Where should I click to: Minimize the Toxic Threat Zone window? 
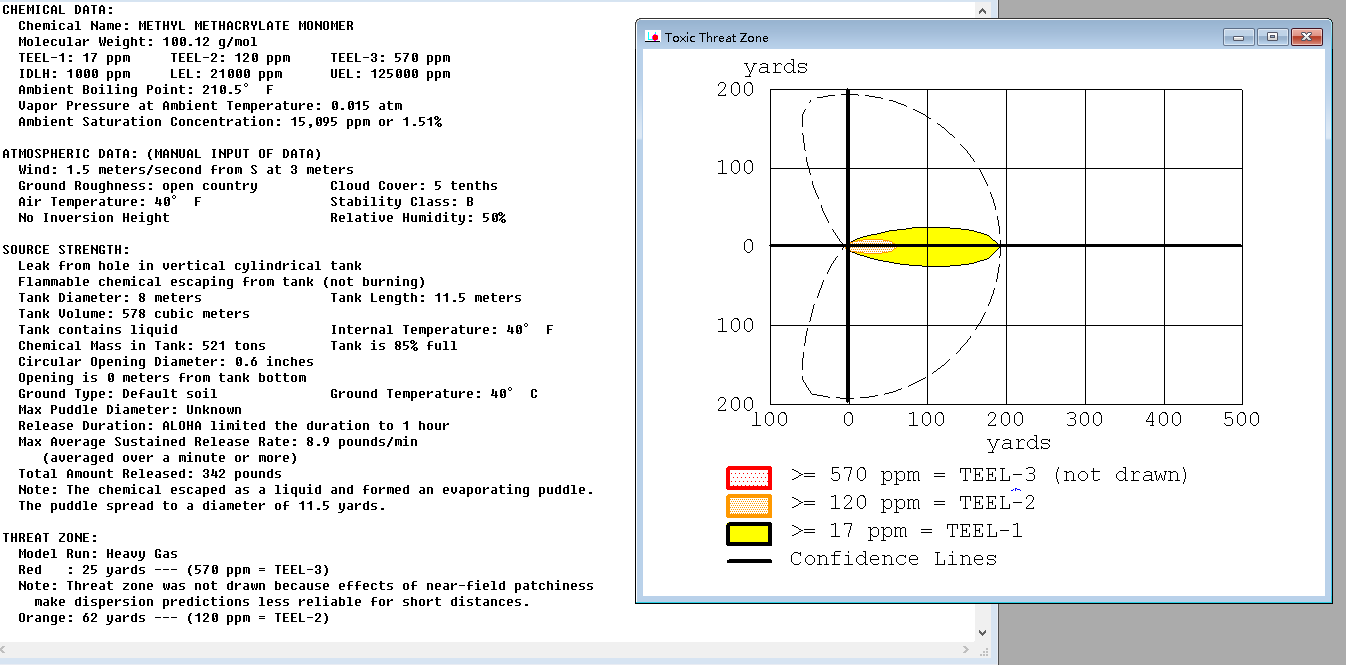pyautogui.click(x=1239, y=37)
